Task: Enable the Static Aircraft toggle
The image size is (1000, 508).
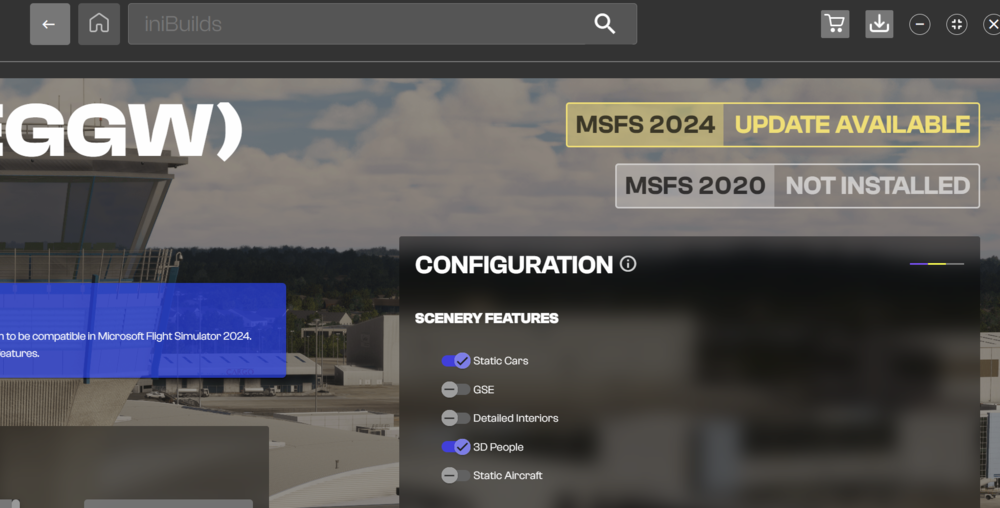Action: [x=455, y=475]
